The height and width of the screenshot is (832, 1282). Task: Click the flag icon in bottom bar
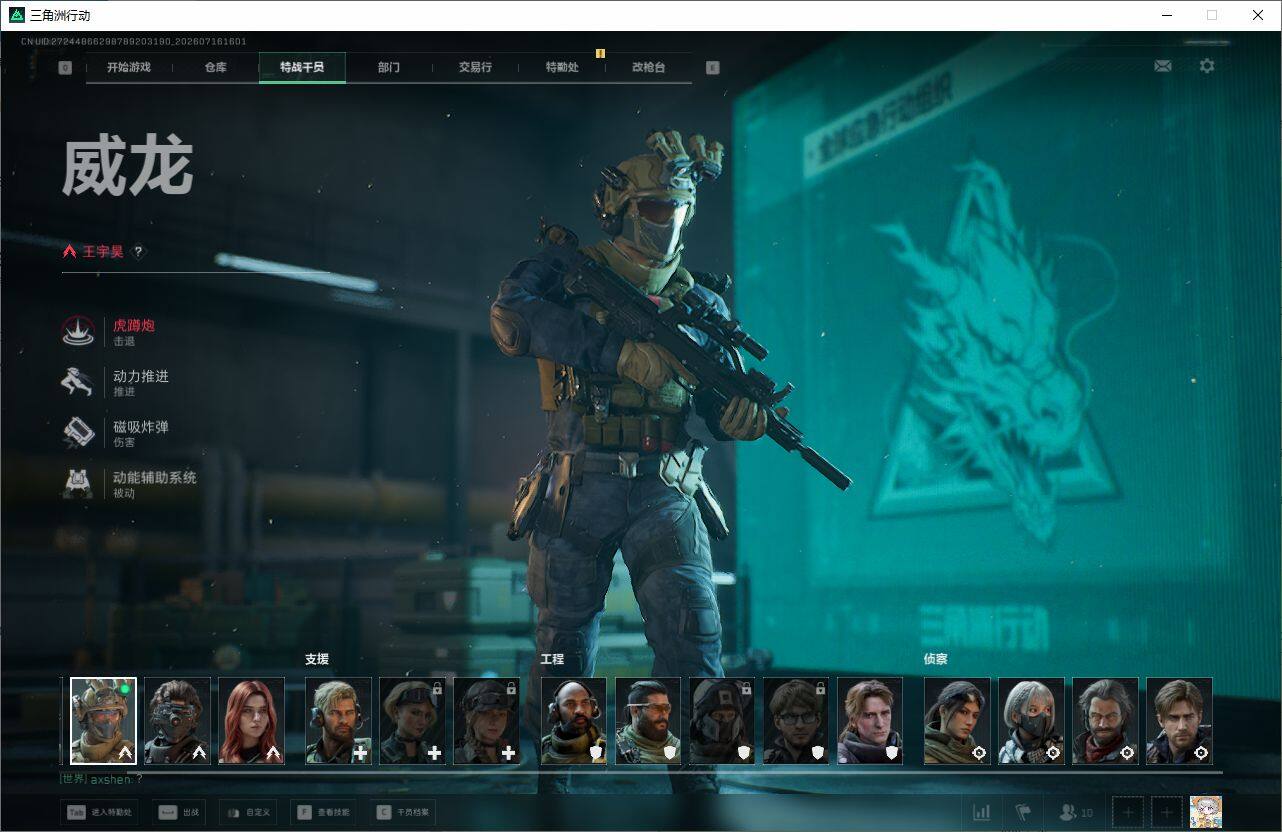click(1023, 812)
